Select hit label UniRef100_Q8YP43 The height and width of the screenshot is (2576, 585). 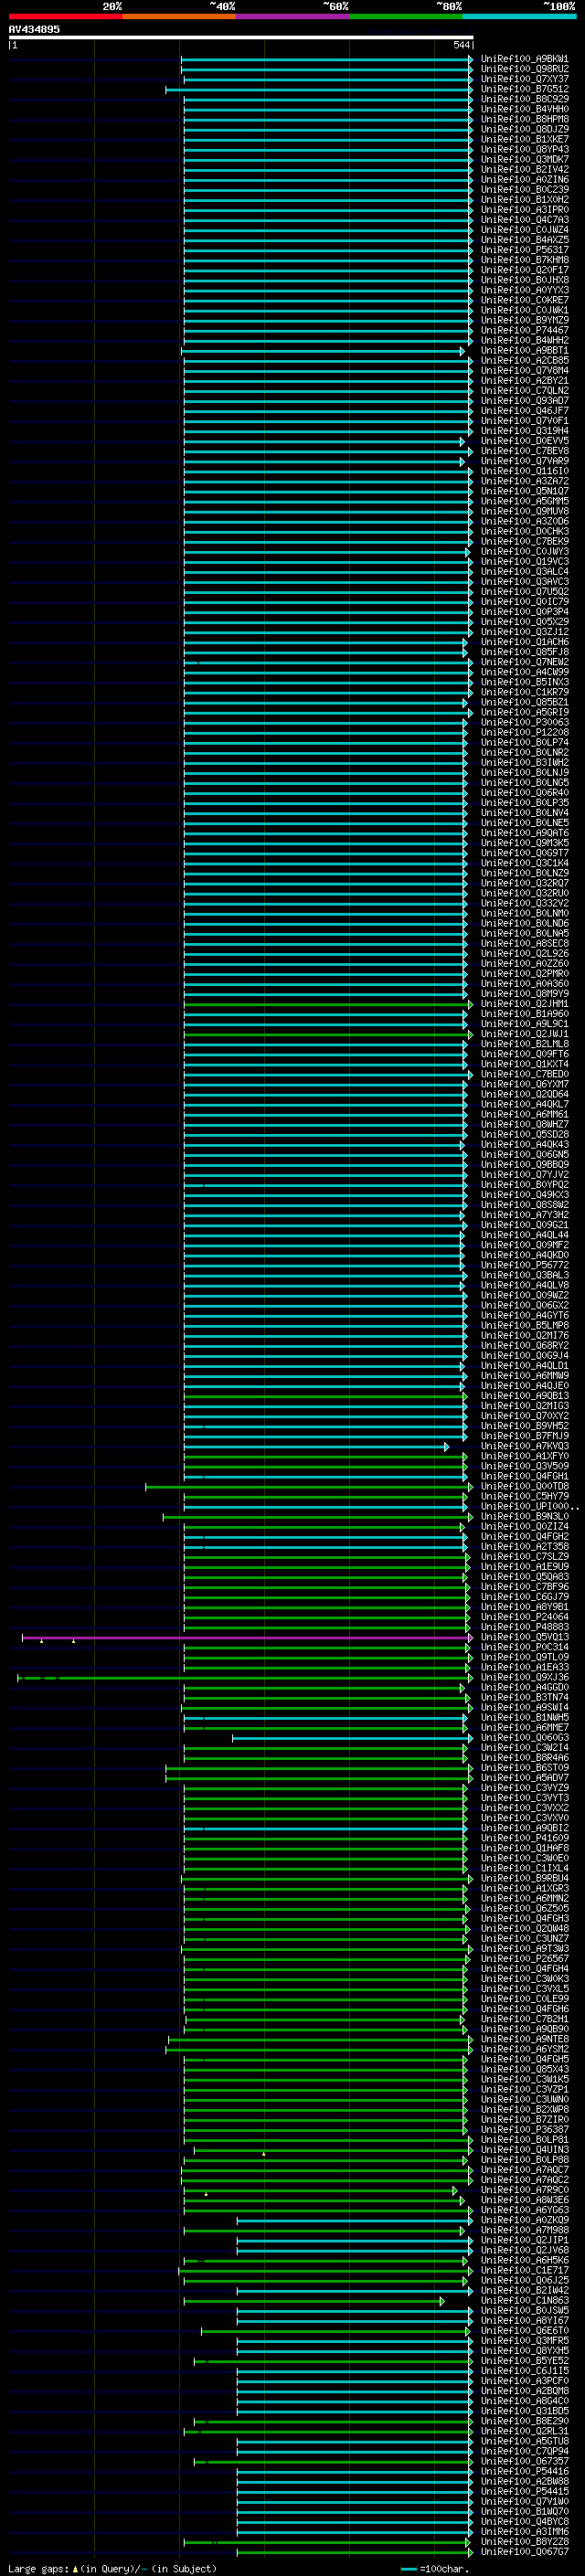click(525, 149)
